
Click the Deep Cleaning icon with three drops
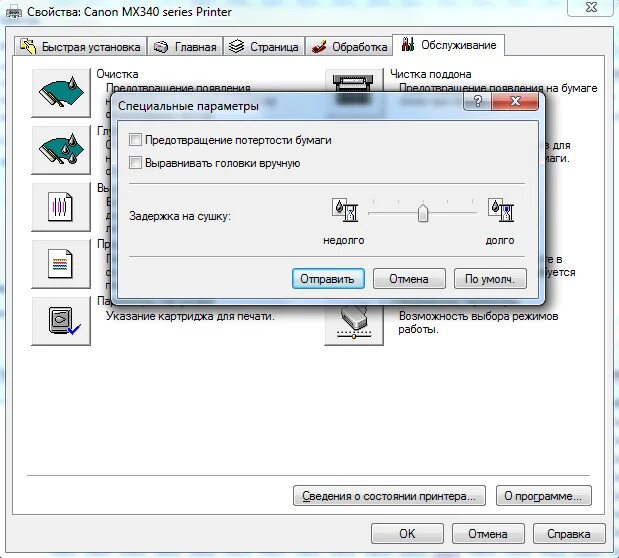pyautogui.click(x=61, y=150)
